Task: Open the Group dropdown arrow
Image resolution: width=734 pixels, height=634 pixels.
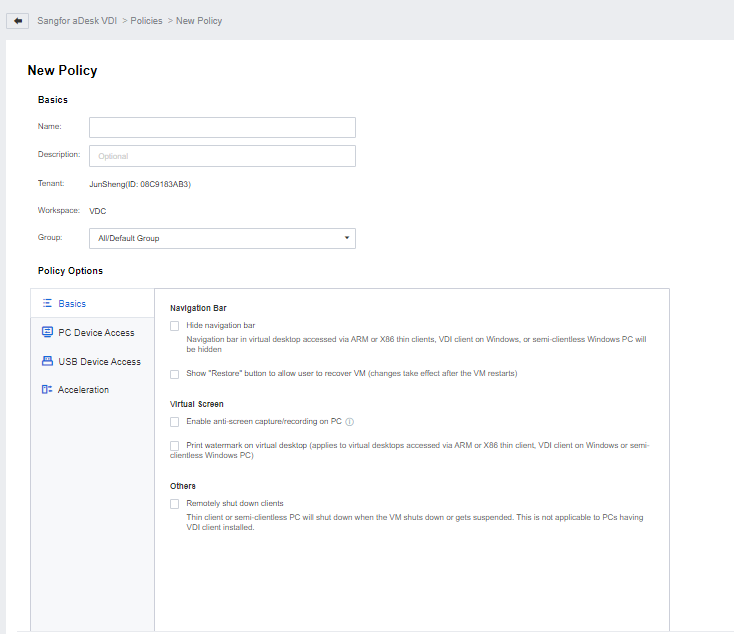Action: [347, 238]
